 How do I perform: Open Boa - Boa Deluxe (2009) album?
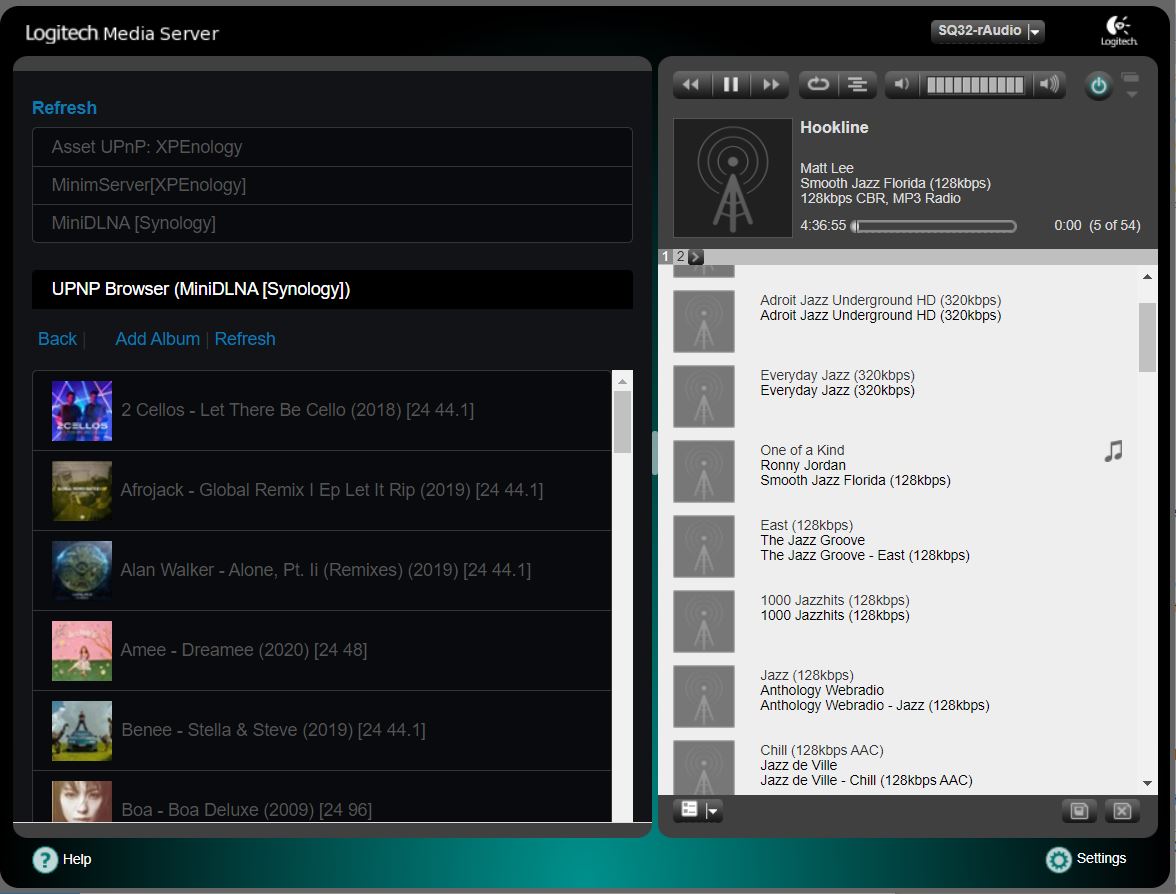322,796
